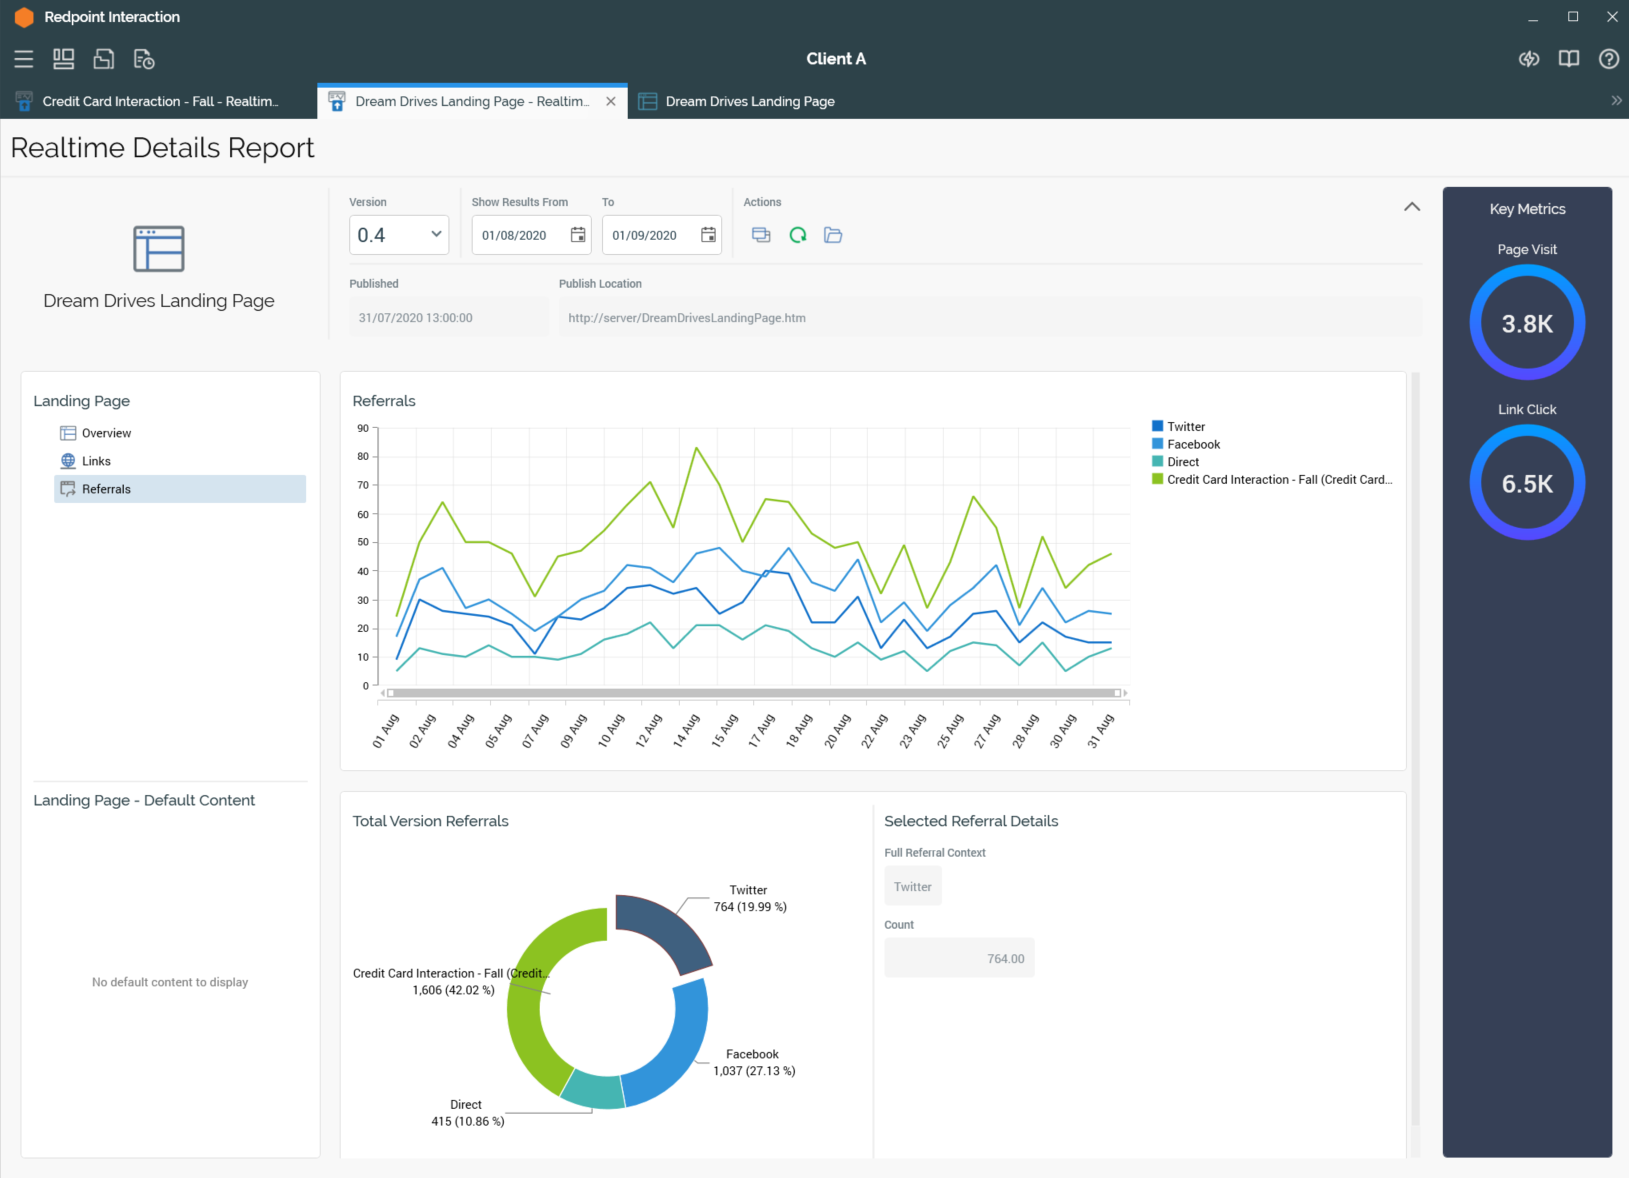Open the help question mark icon
1629x1178 pixels.
pyautogui.click(x=1608, y=59)
